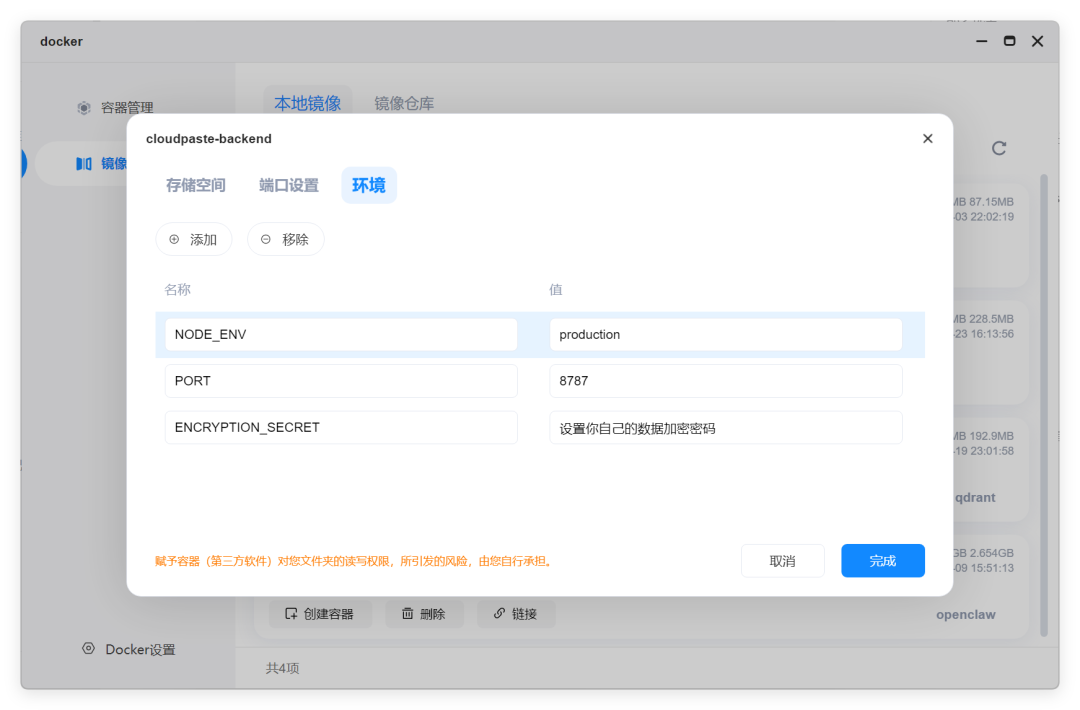Viewport: 1080px width, 710px height.
Task: Select the 环境 tab
Action: pos(369,185)
